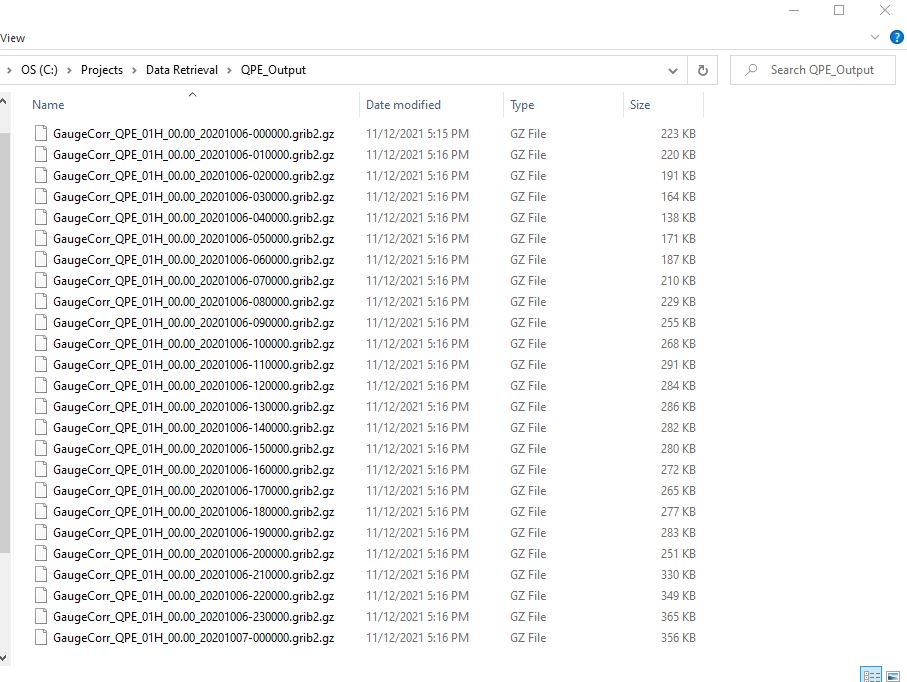Viewport: 907px width, 682px height.
Task: Select file name ending 20201006-230000.grib2.gz
Action: coord(194,617)
